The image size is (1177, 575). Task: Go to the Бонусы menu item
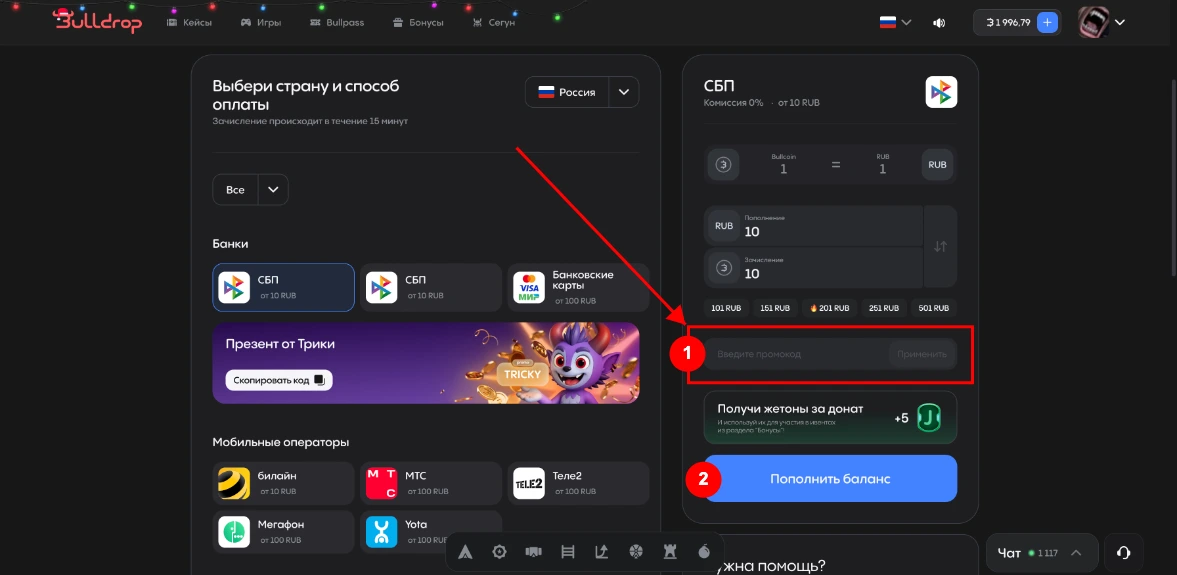click(417, 22)
